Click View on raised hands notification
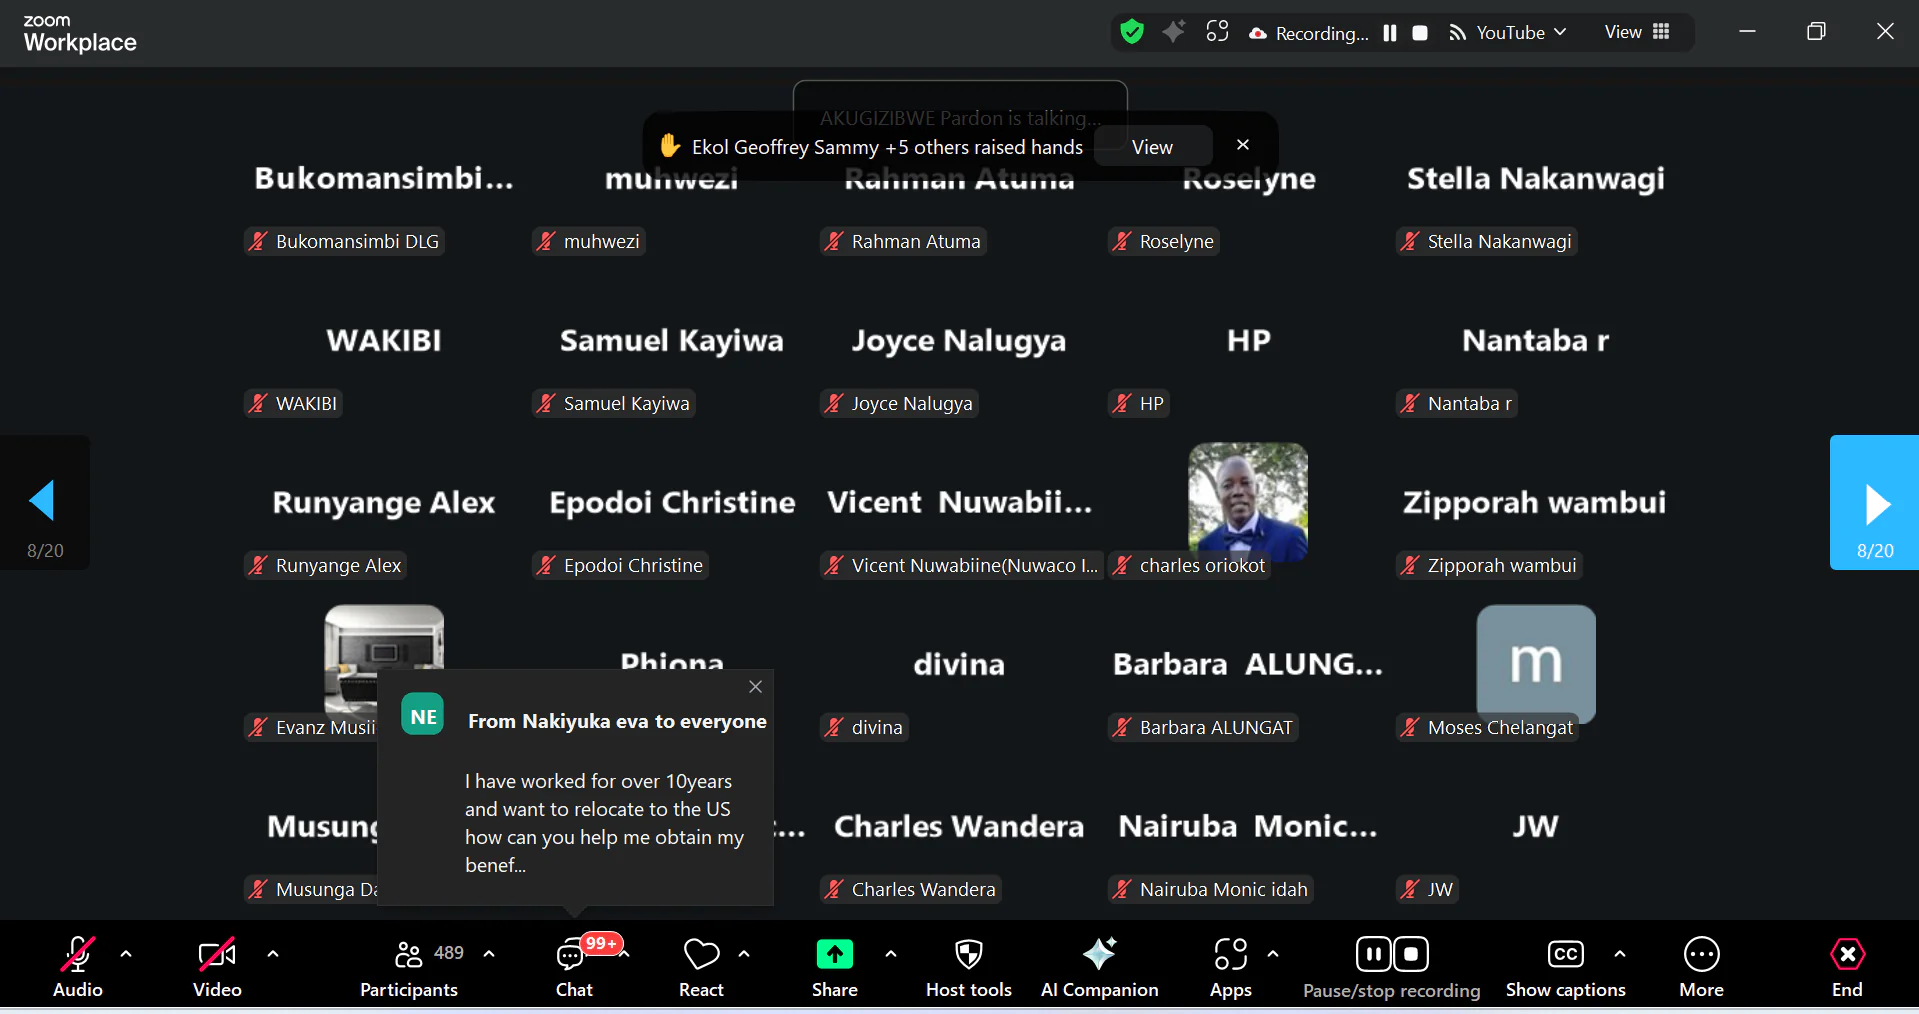 pos(1152,147)
